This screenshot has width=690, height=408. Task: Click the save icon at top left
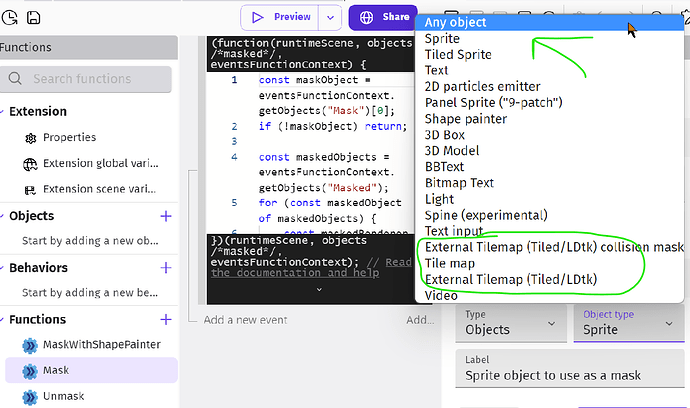click(34, 18)
